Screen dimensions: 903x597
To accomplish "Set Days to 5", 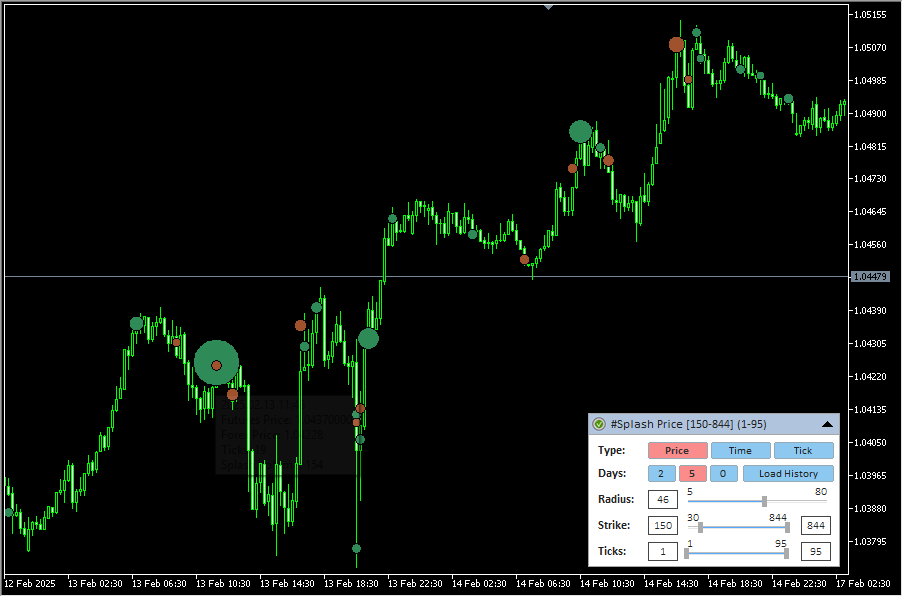I will point(693,474).
